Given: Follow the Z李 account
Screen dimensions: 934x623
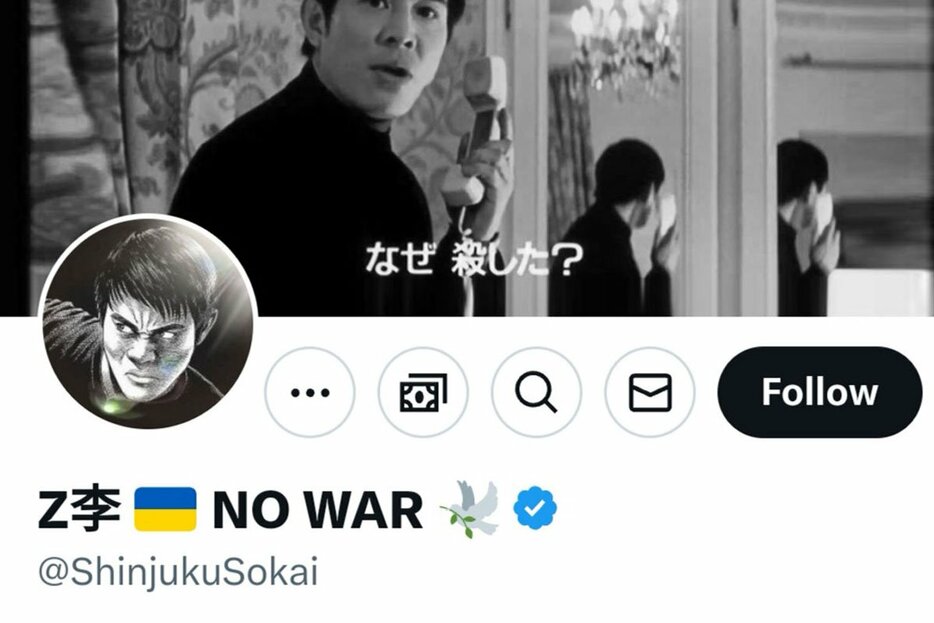Looking at the screenshot, I should [x=820, y=392].
